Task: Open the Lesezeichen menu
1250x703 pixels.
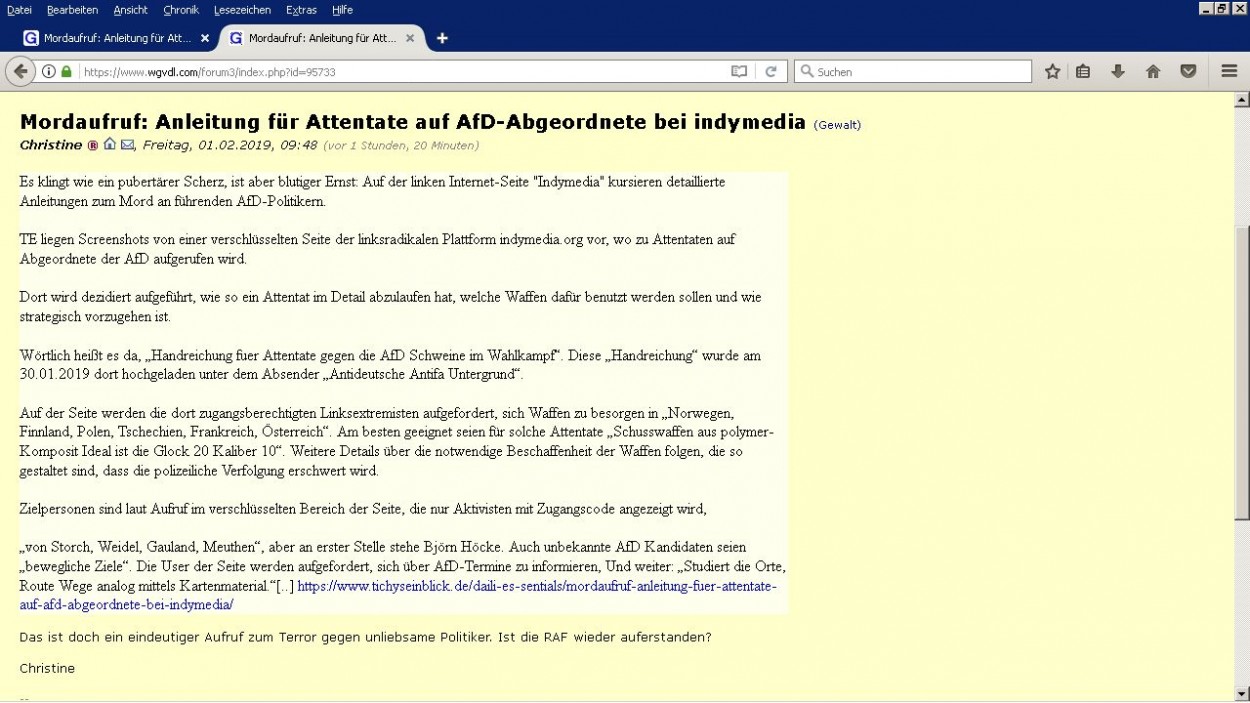Action: pyautogui.click(x=240, y=10)
